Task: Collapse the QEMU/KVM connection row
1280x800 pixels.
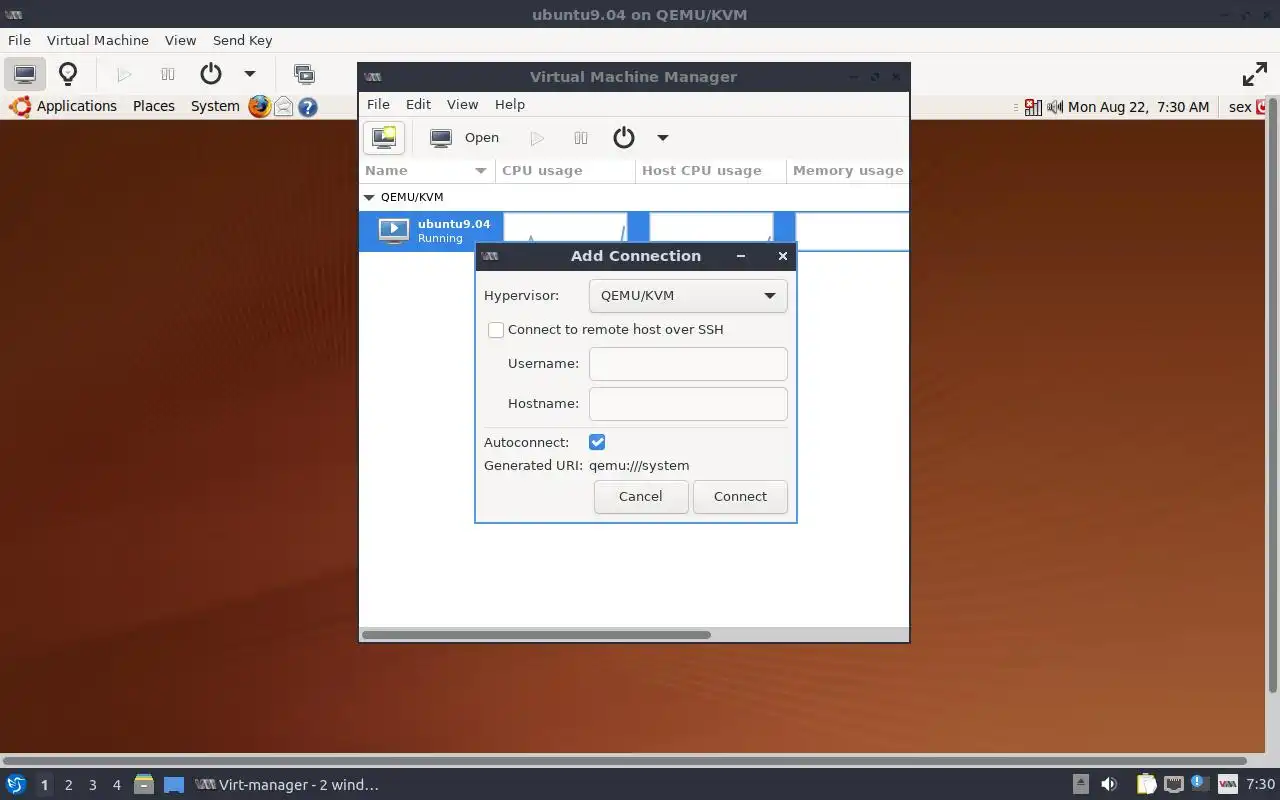Action: coord(369,197)
